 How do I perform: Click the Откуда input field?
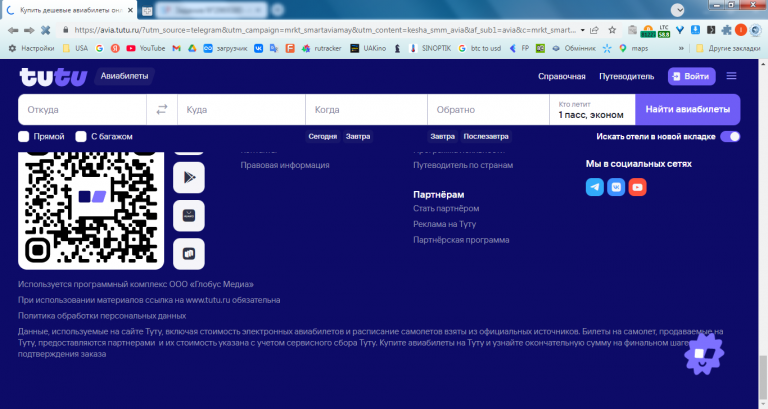pos(82,110)
